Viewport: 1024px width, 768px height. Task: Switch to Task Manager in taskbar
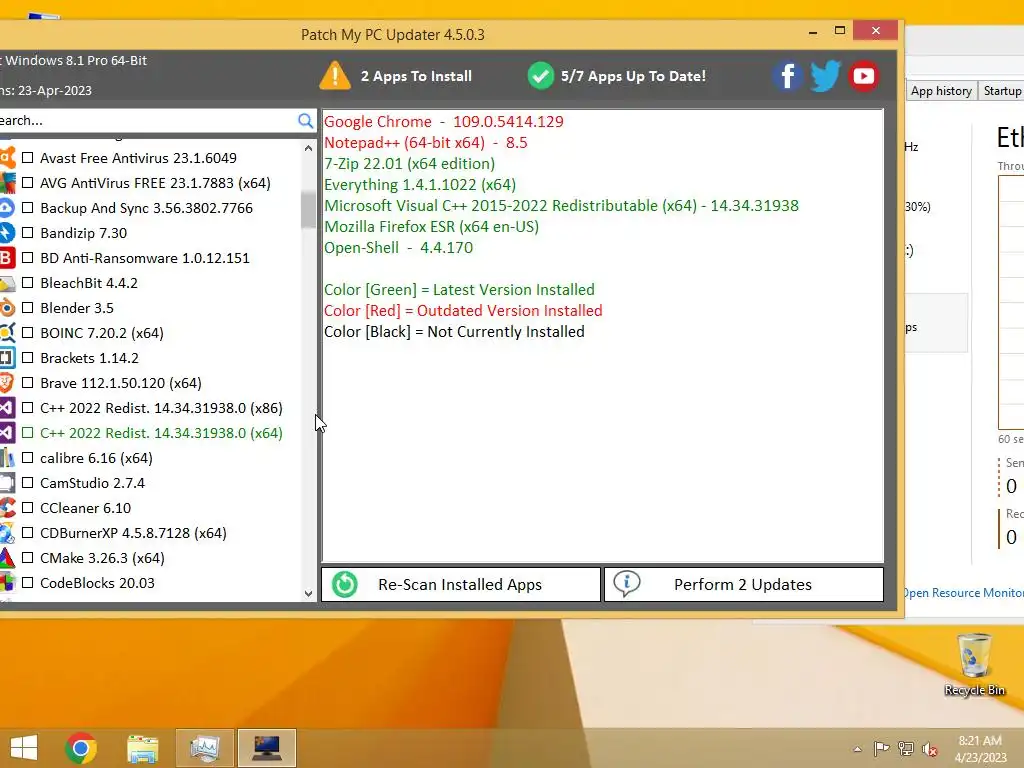(205, 748)
